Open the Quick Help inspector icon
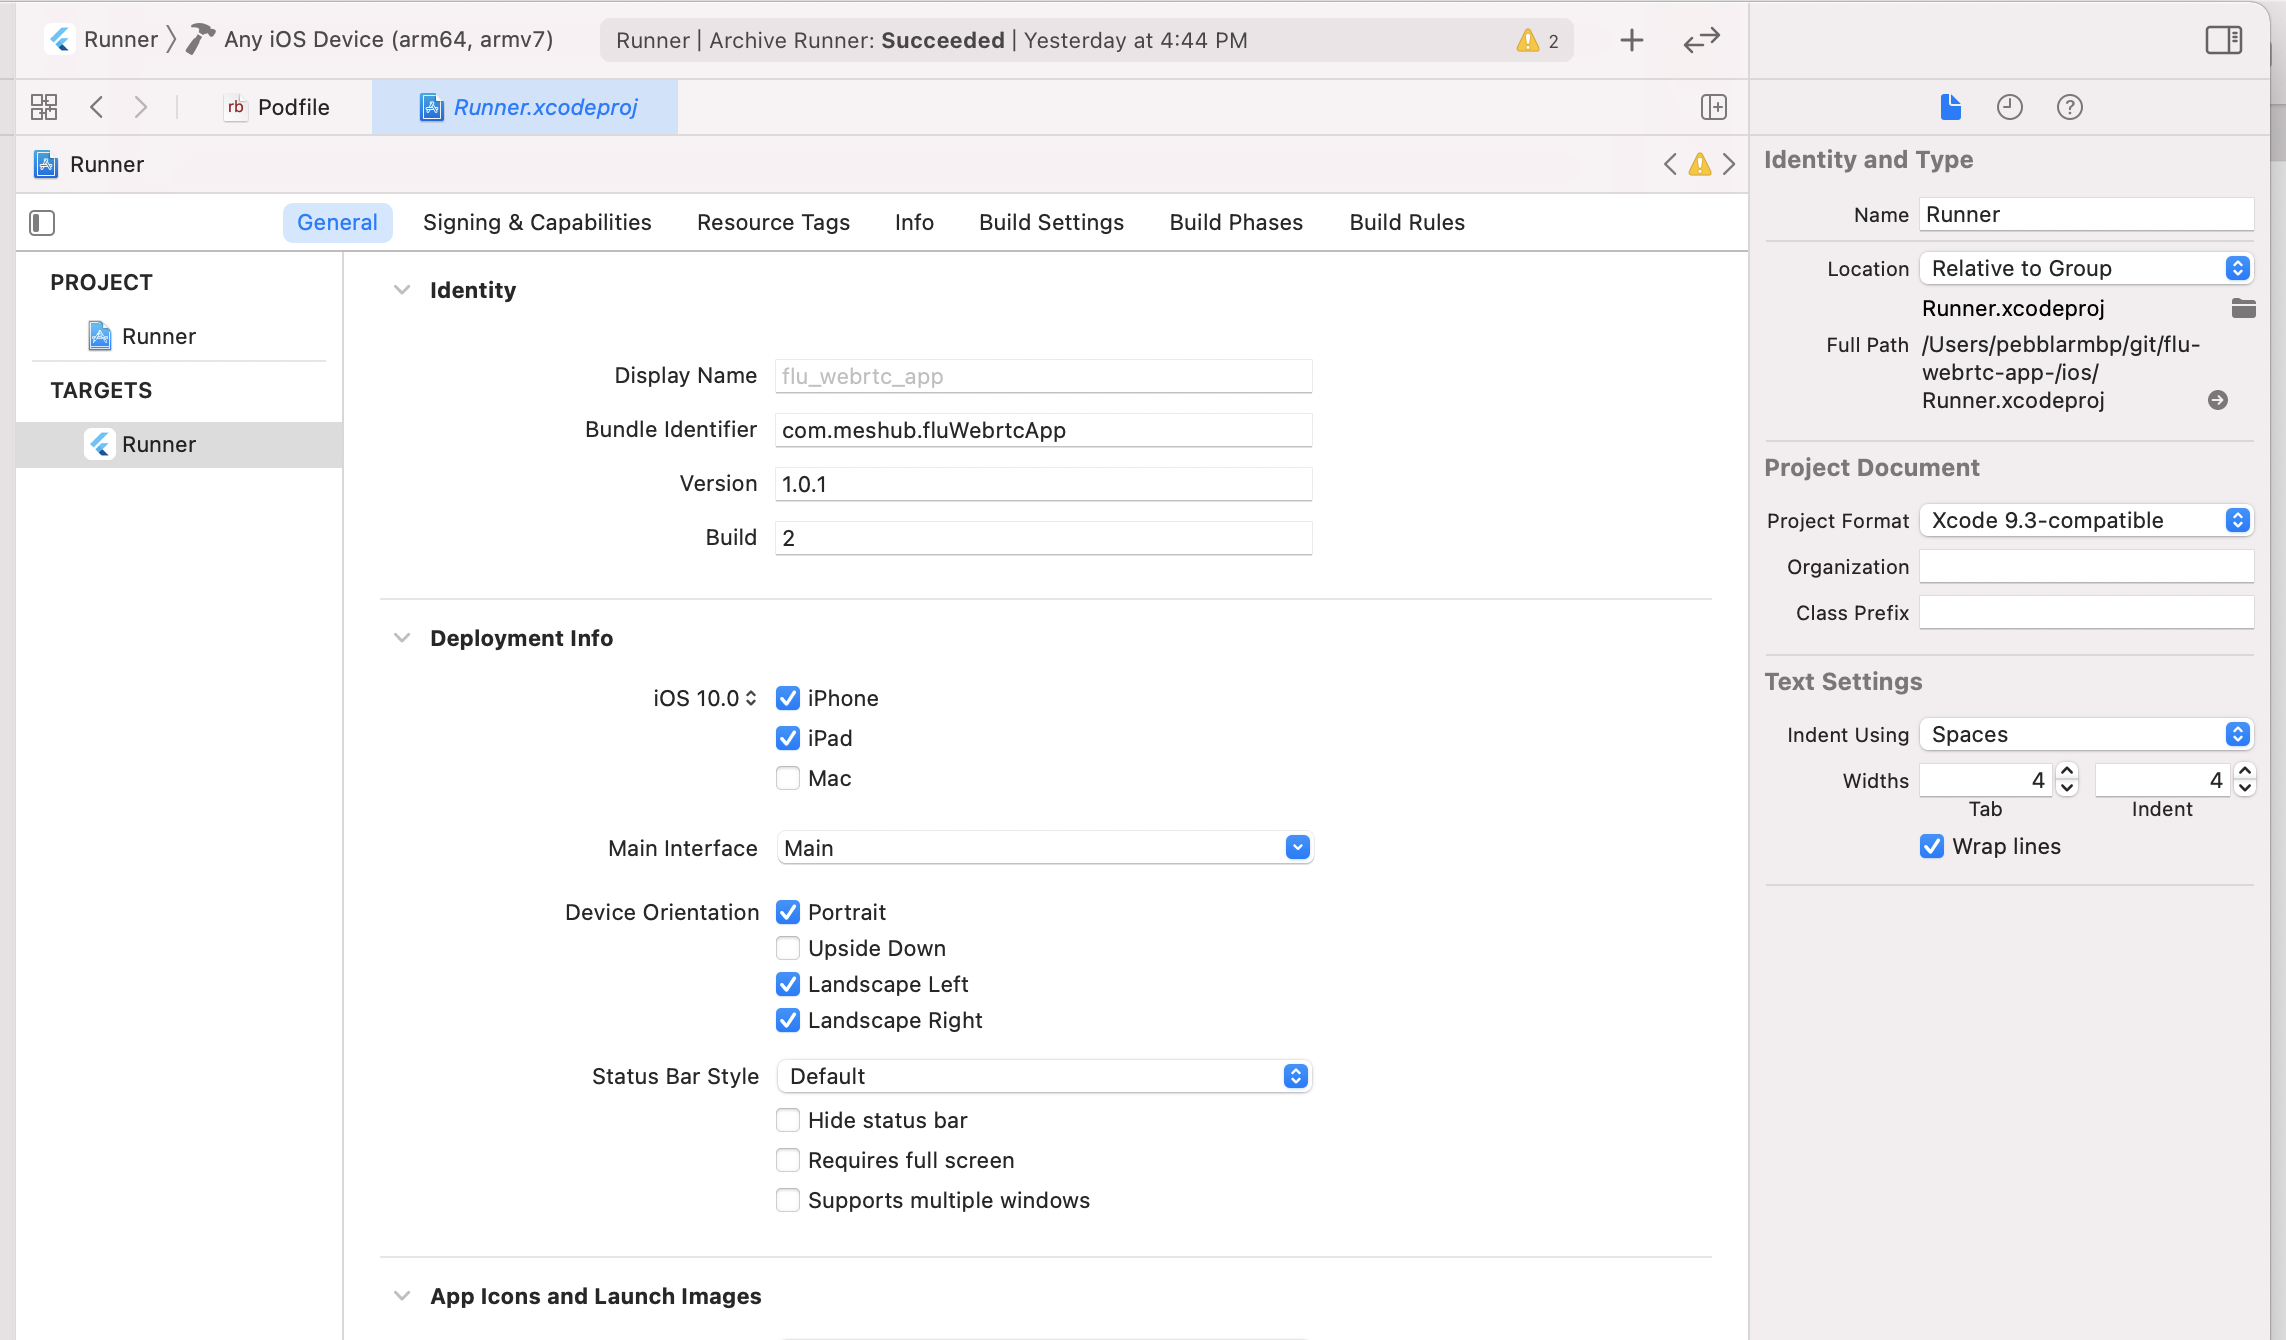Screen dimensions: 2286x1340 tap(2069, 107)
